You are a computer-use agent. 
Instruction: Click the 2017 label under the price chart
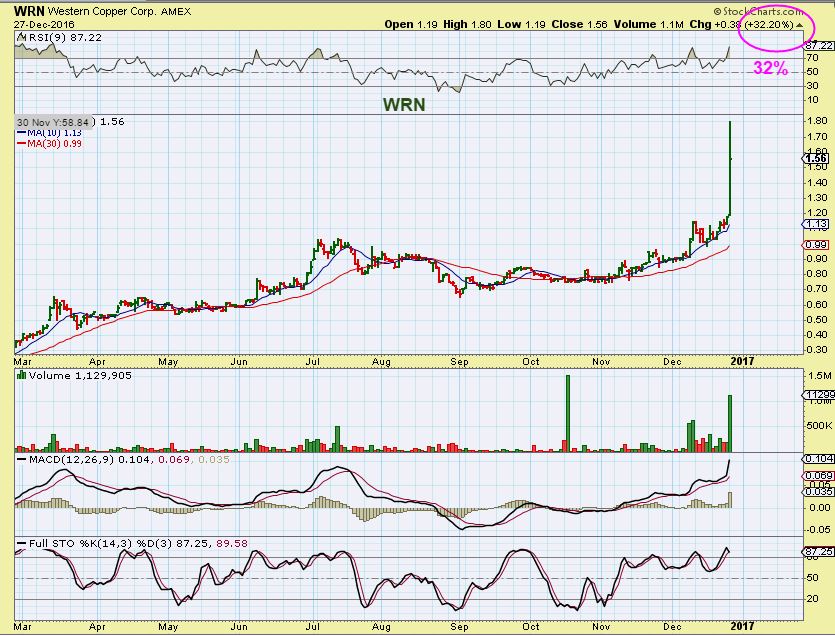[742, 361]
